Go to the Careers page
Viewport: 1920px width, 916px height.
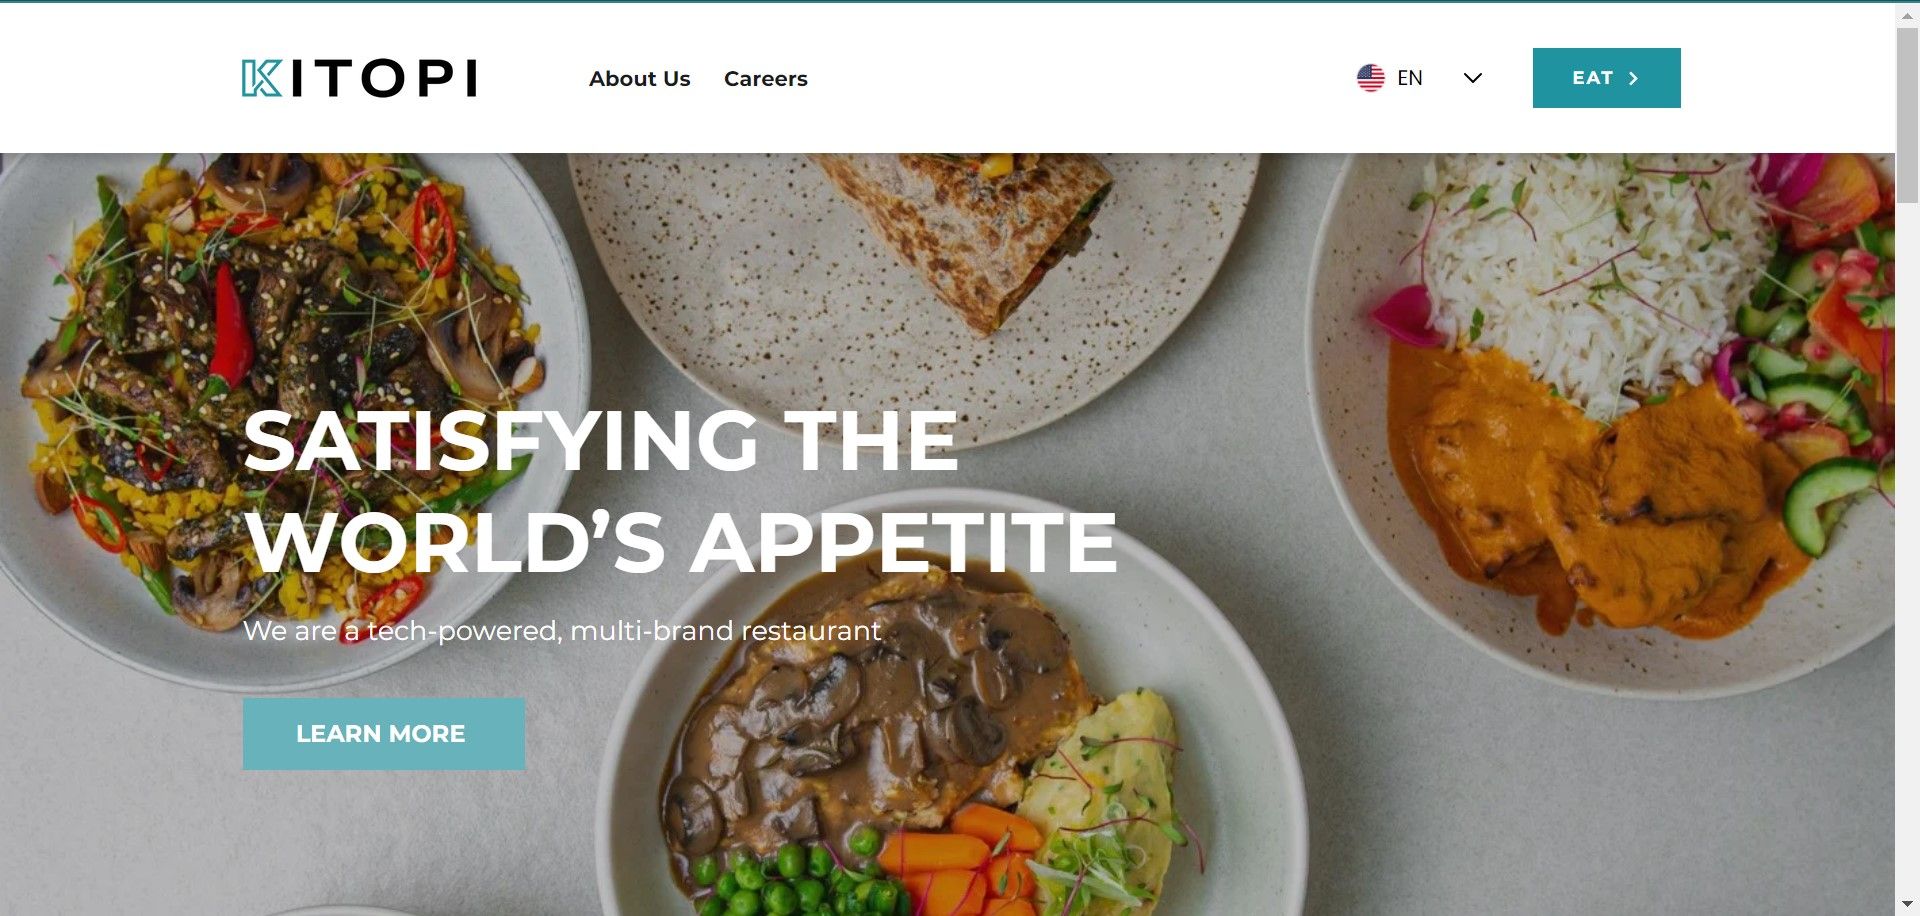765,78
